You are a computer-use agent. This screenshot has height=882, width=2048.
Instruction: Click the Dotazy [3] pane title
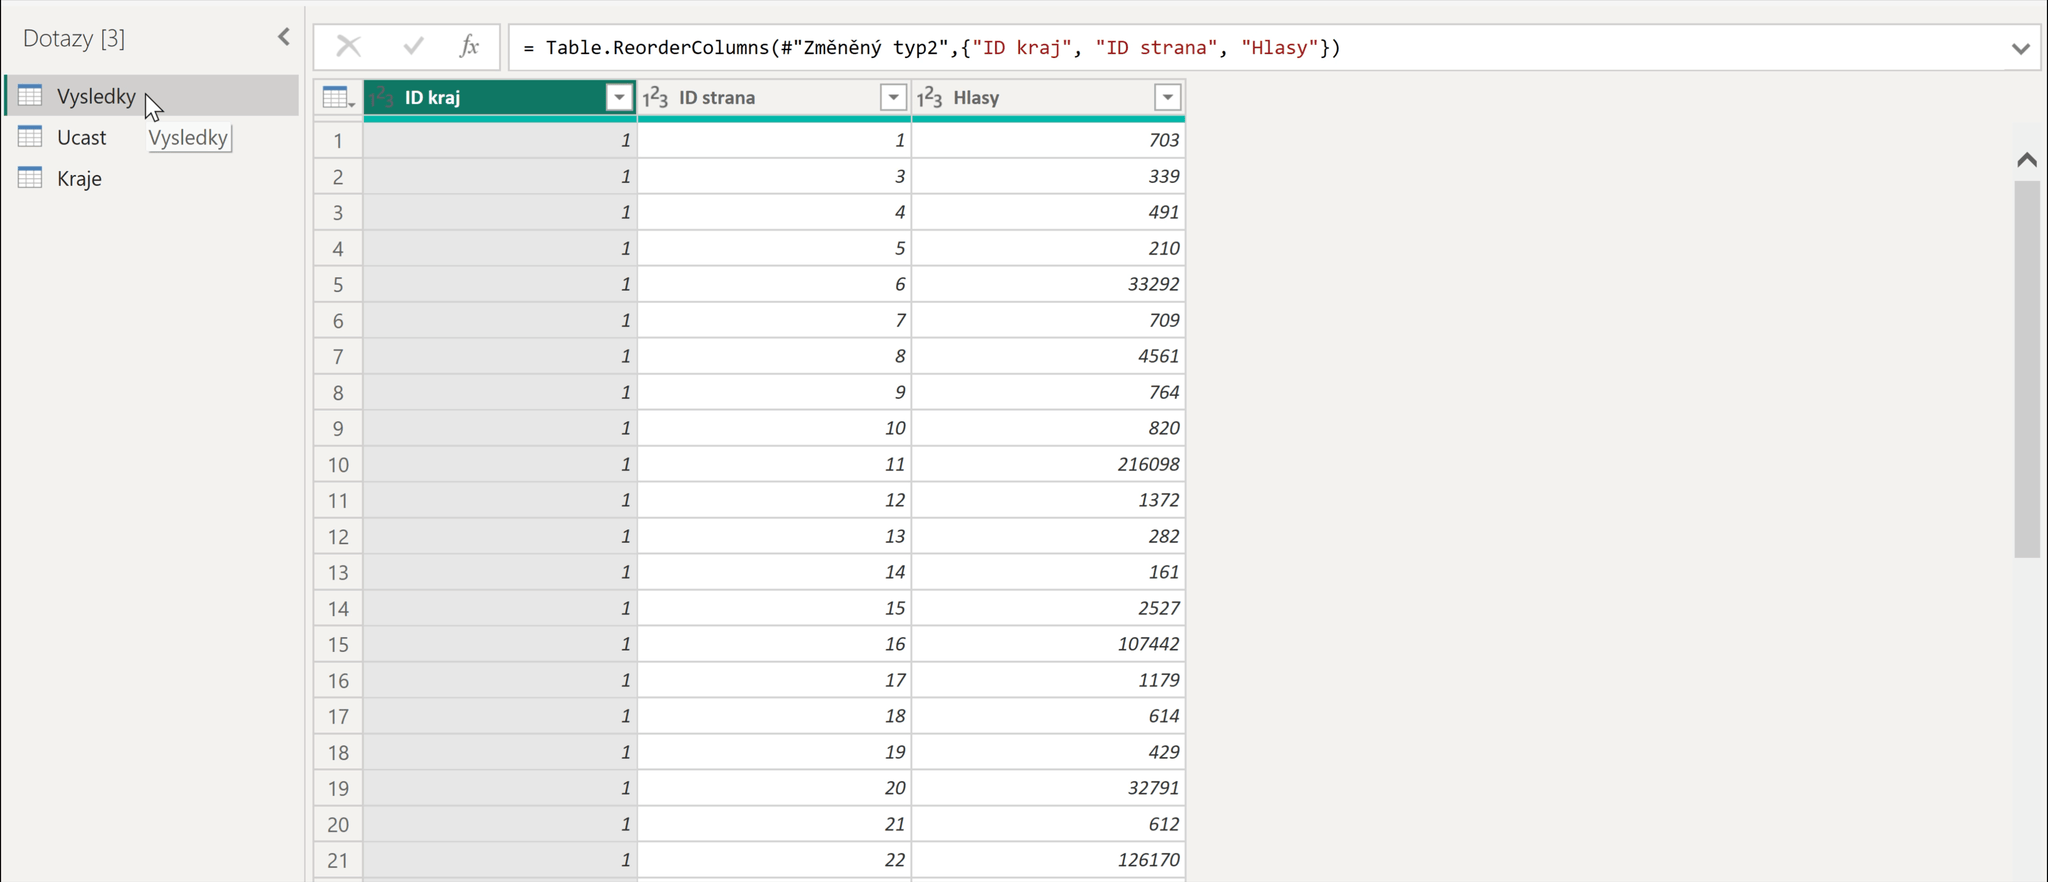coord(74,38)
